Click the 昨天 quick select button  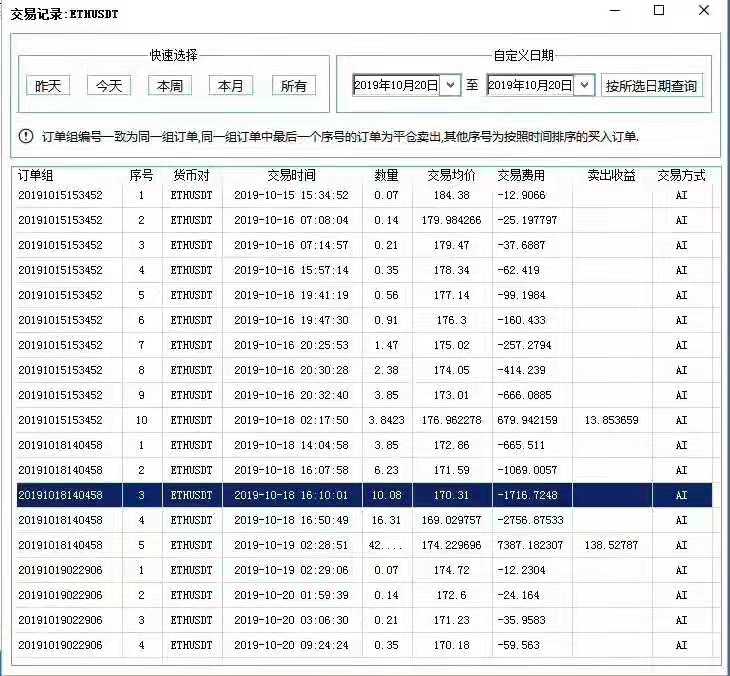tap(48, 86)
